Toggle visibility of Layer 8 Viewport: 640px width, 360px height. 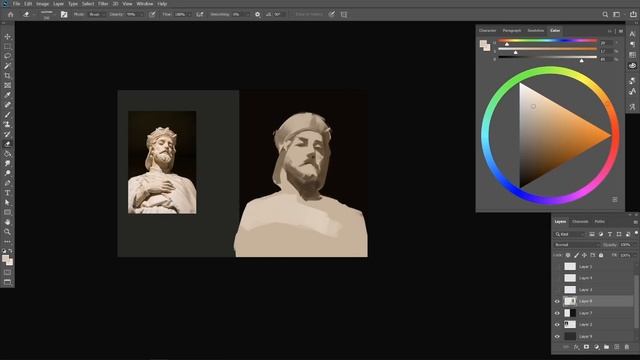point(557,301)
